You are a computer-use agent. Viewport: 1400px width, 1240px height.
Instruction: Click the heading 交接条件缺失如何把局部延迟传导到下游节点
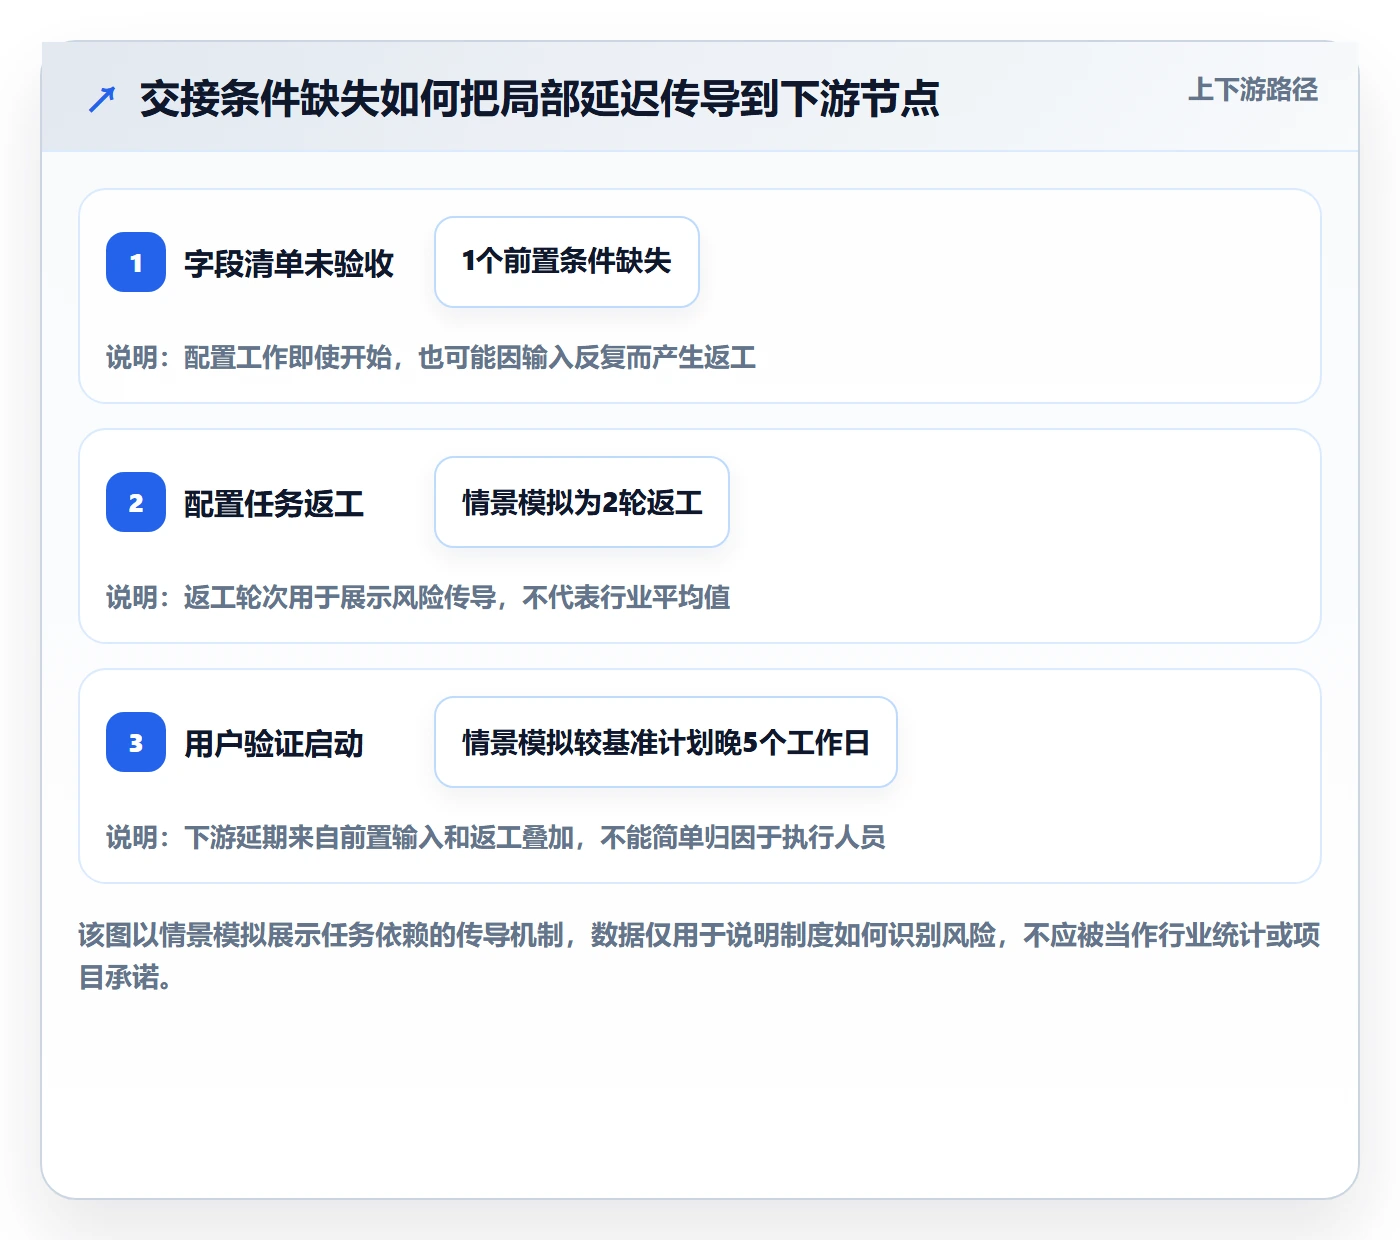click(540, 99)
